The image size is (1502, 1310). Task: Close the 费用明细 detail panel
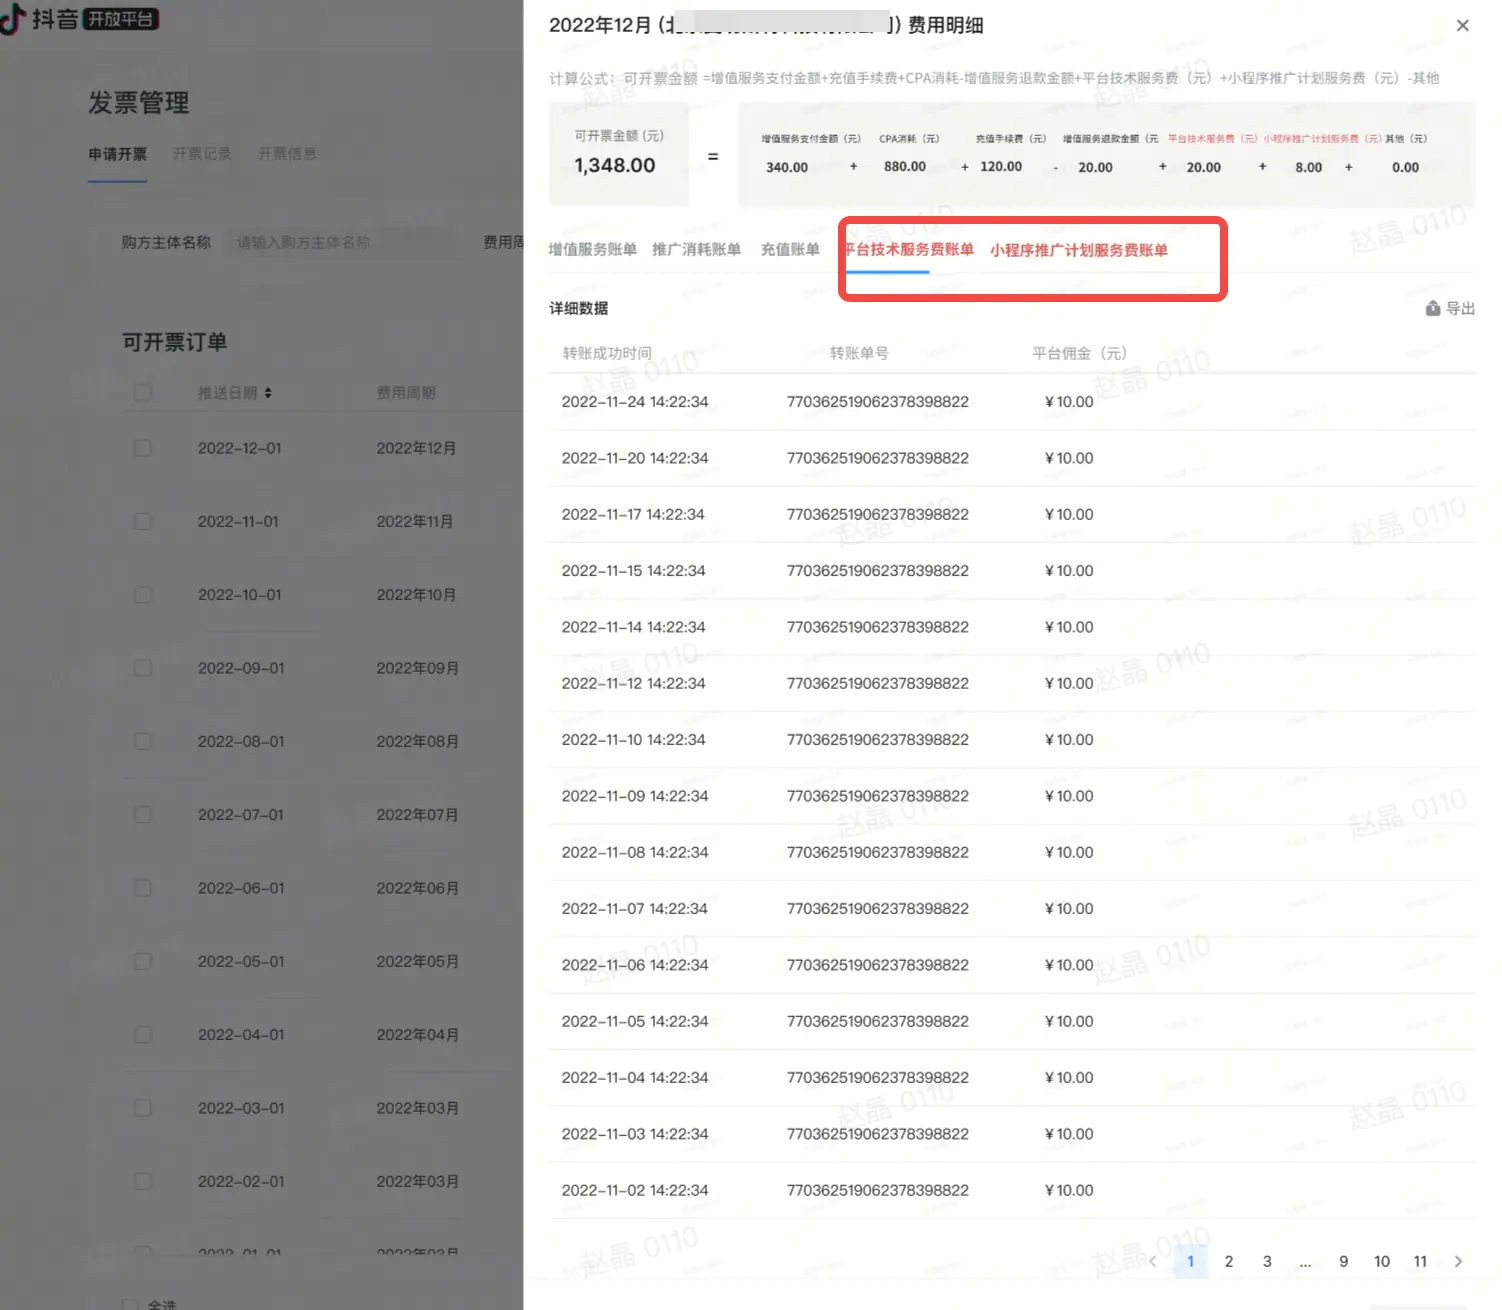click(1462, 26)
